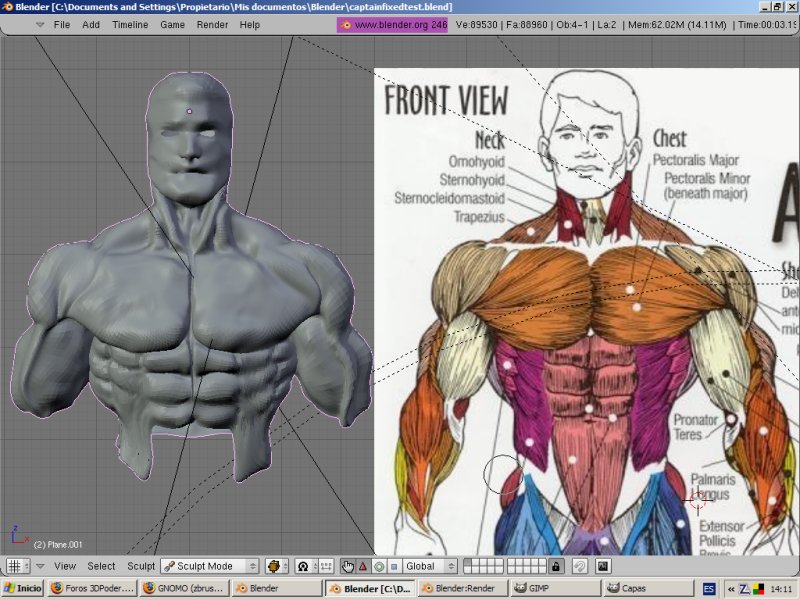This screenshot has height=600, width=800.
Task: Open the File menu
Action: point(62,24)
